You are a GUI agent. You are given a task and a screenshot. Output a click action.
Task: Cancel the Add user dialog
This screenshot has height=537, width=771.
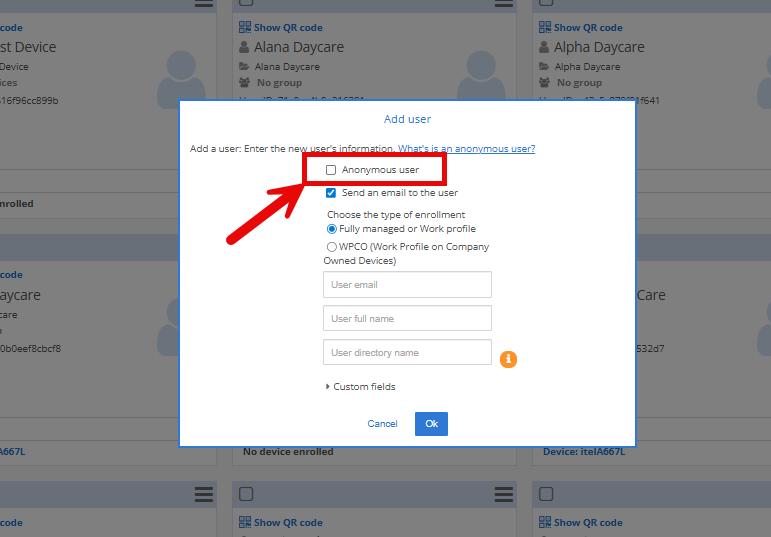[382, 424]
